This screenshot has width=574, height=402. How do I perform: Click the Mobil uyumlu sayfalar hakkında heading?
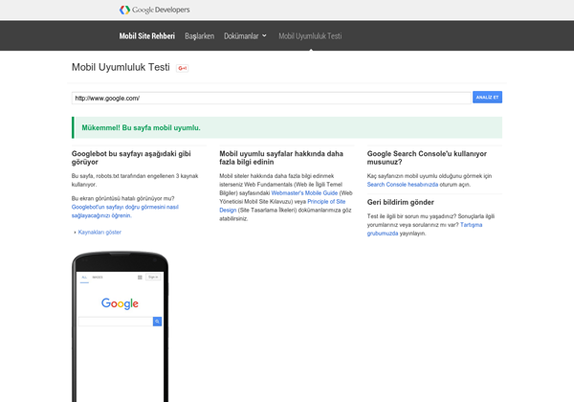click(x=281, y=158)
